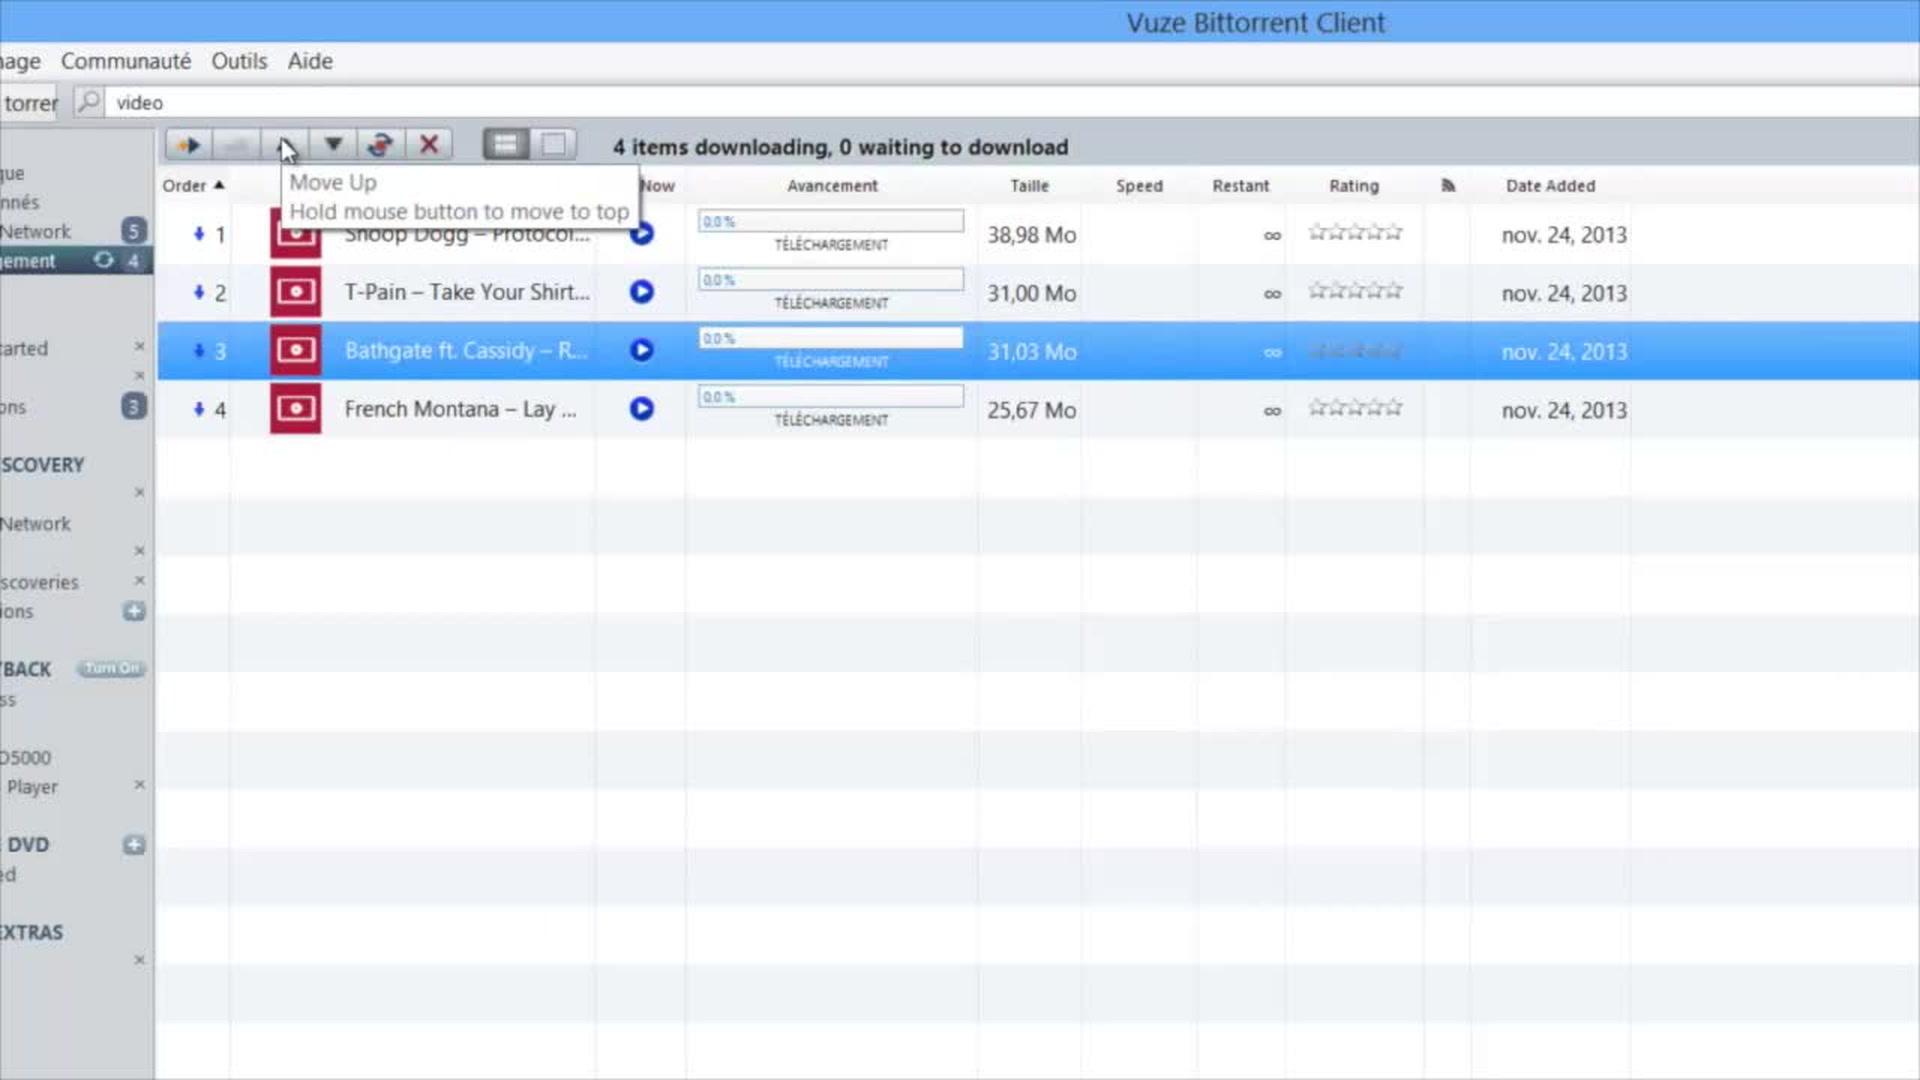Click the red stop icon for T-Pain download
The image size is (1920, 1080).
pos(295,291)
